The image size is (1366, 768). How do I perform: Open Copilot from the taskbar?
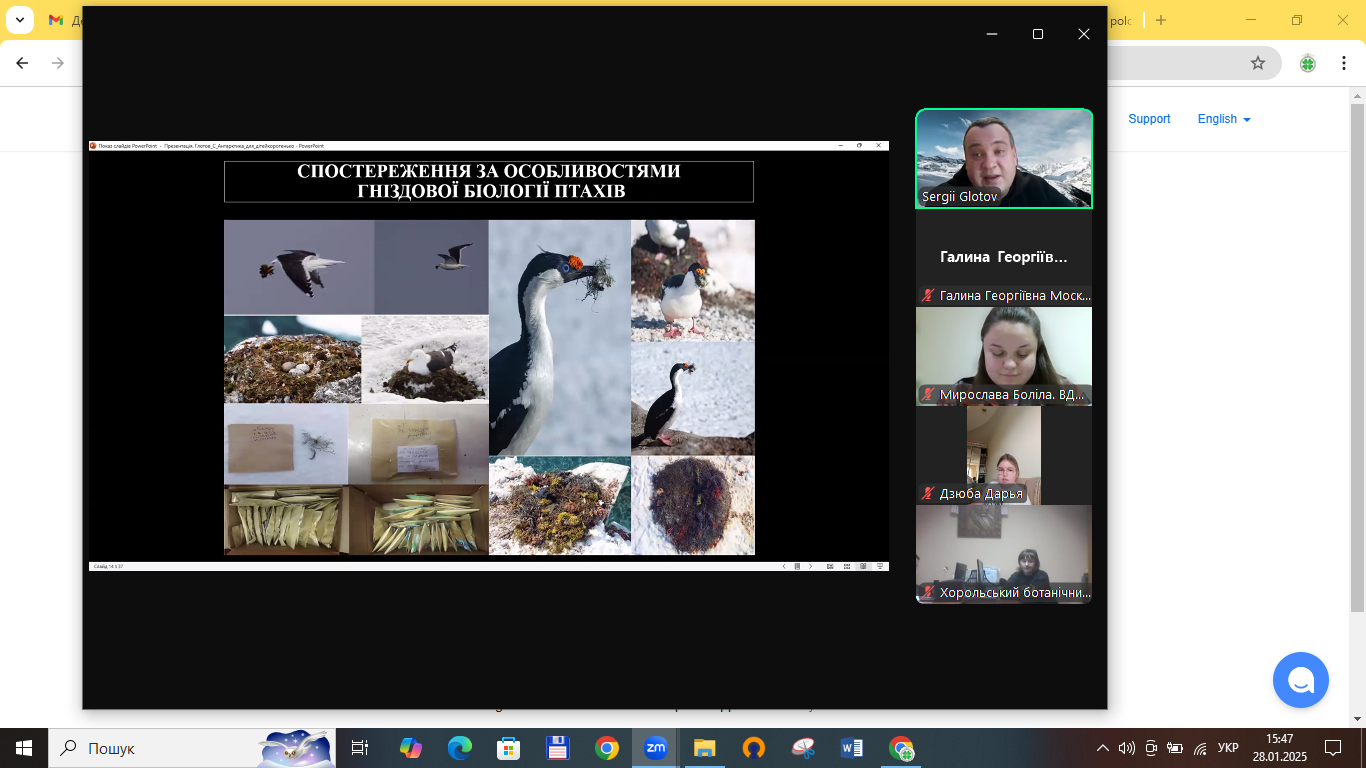point(410,748)
